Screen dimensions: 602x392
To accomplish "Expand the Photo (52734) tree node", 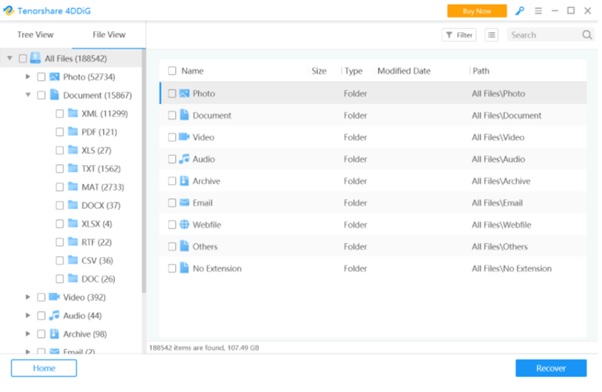I will (28, 76).
